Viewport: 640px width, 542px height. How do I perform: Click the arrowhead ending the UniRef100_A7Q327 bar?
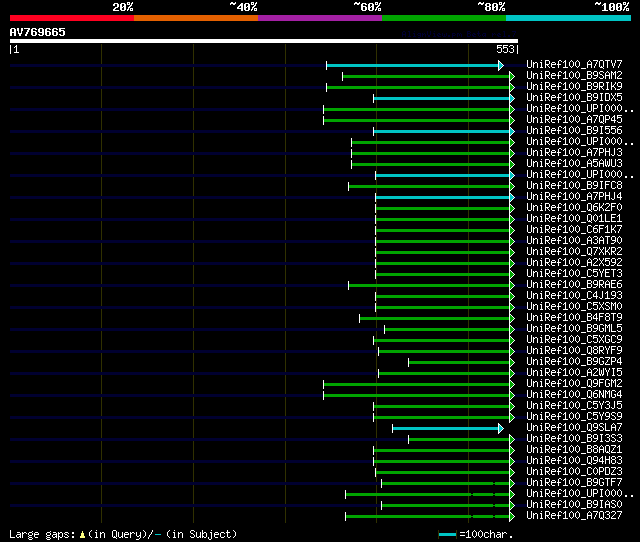click(x=512, y=517)
